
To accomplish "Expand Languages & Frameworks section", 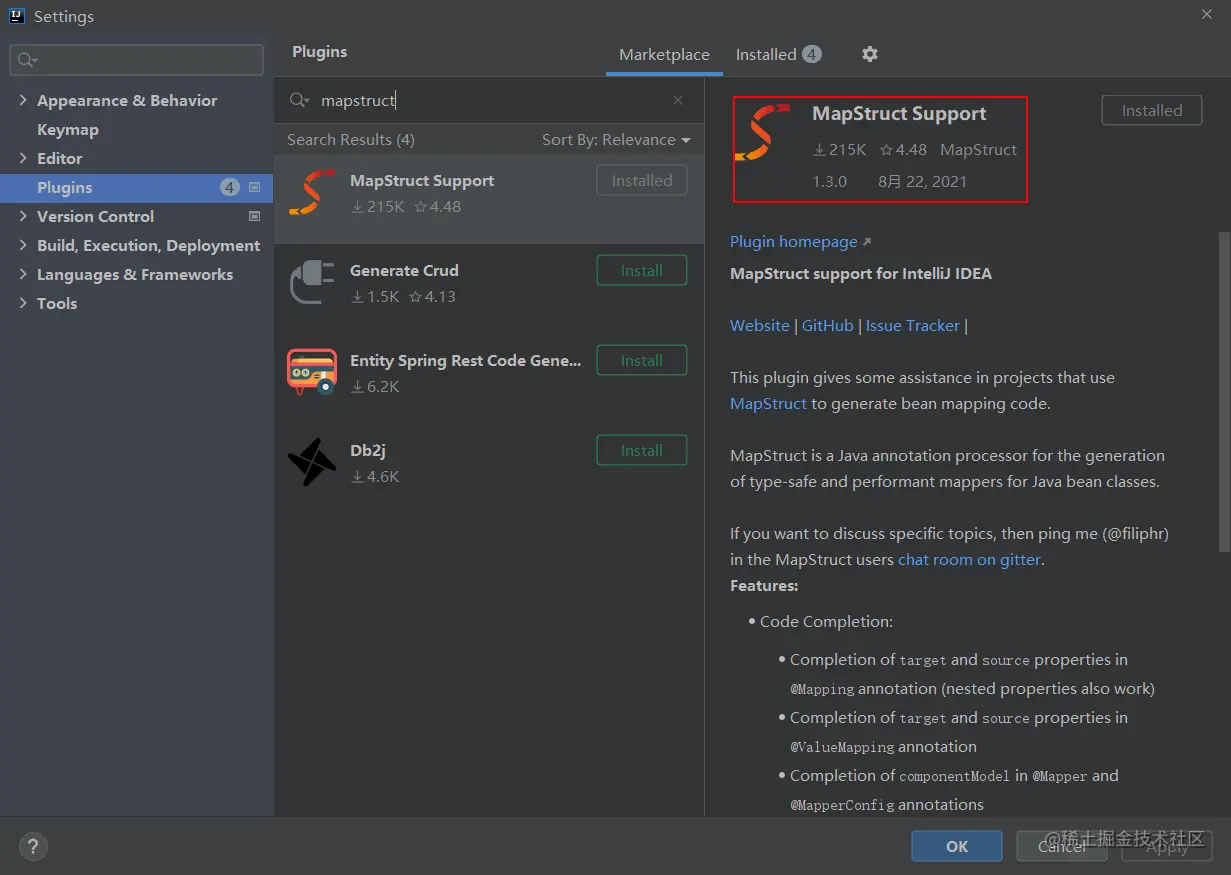I will (23, 274).
